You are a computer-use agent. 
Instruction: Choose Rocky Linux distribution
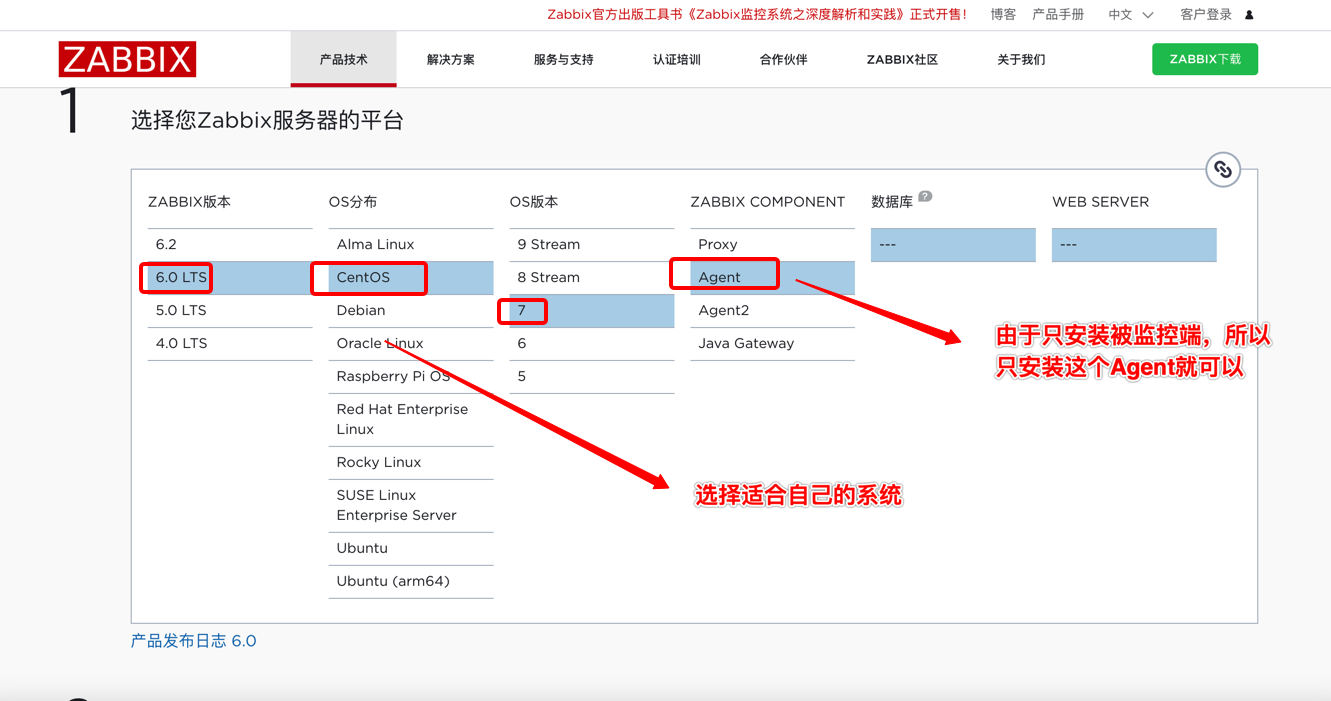(411, 463)
